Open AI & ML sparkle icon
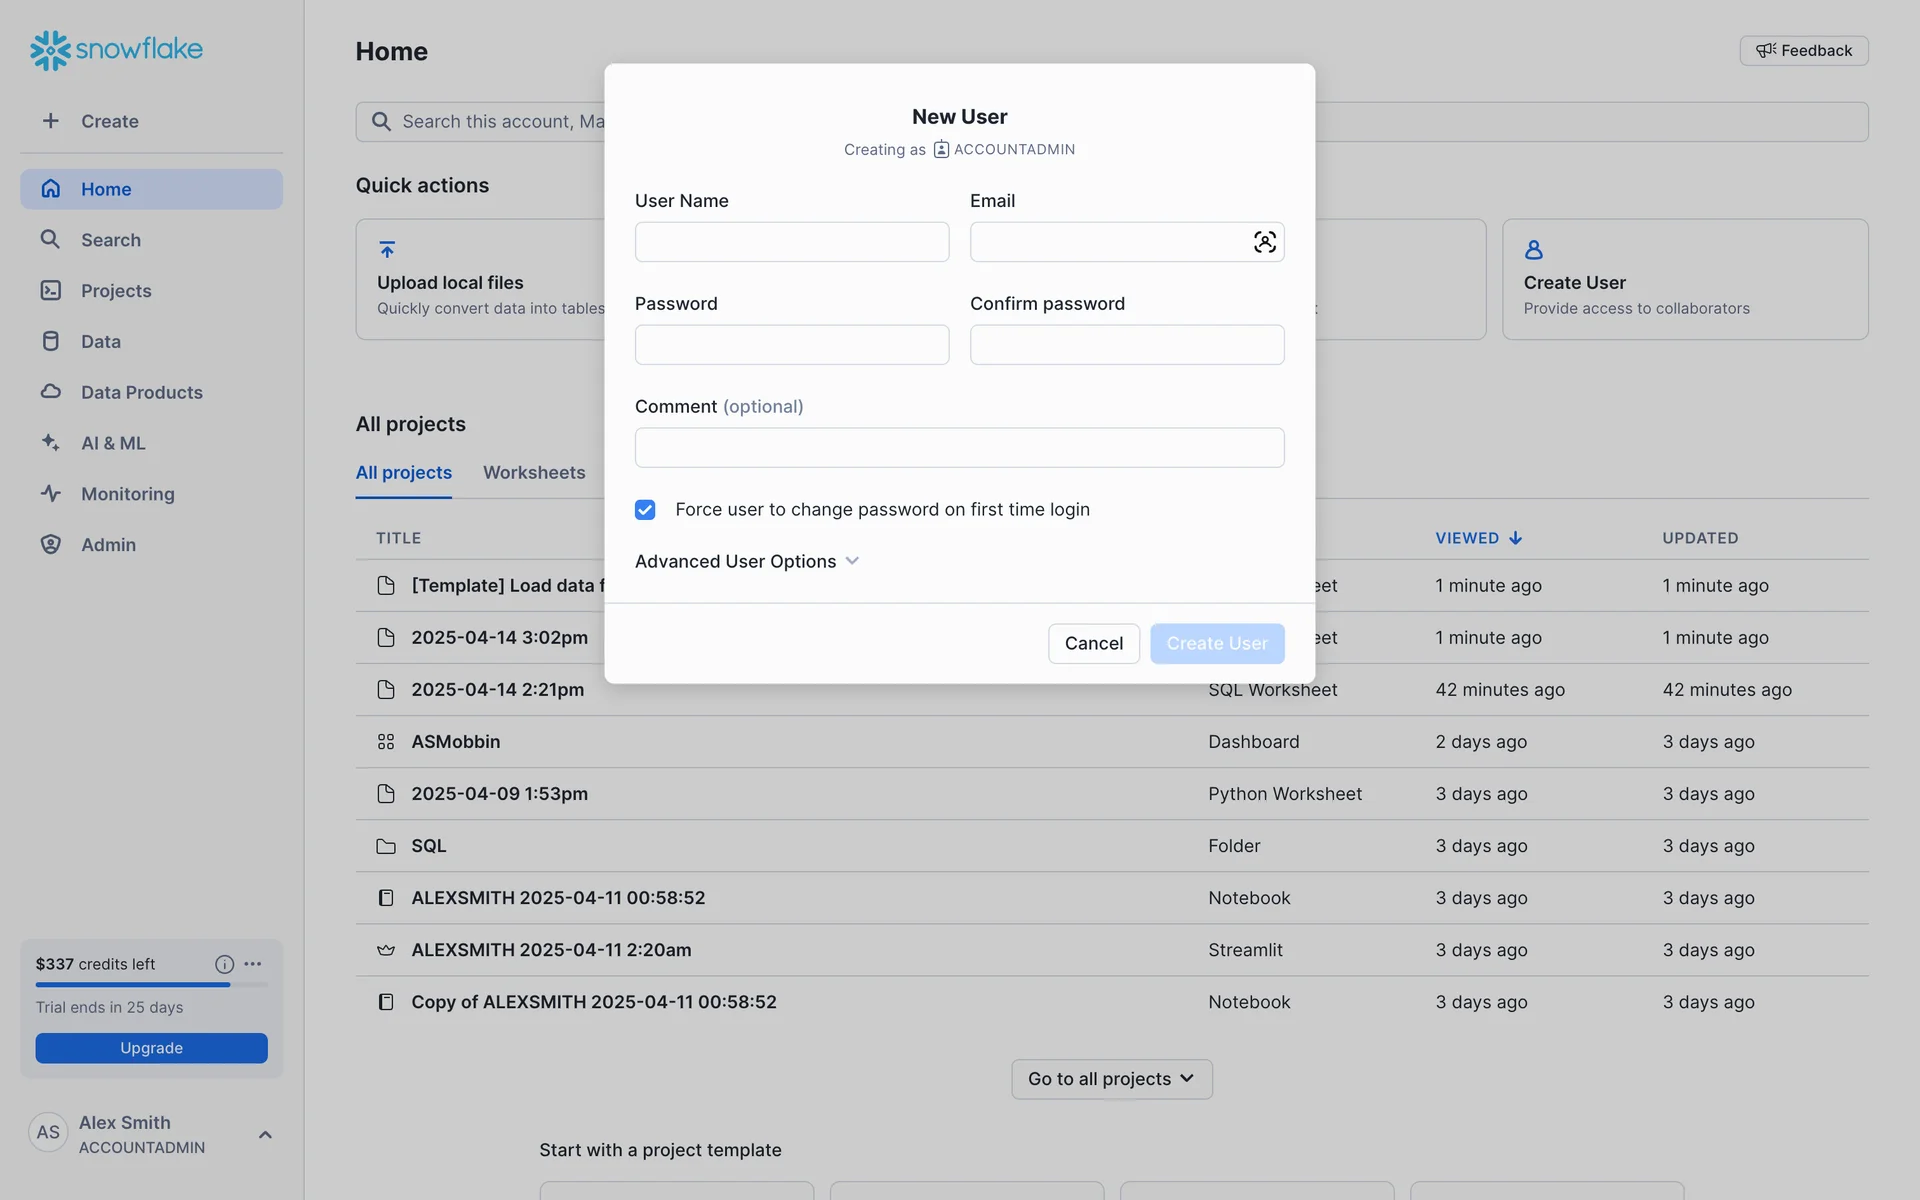The image size is (1920, 1200). point(50,442)
